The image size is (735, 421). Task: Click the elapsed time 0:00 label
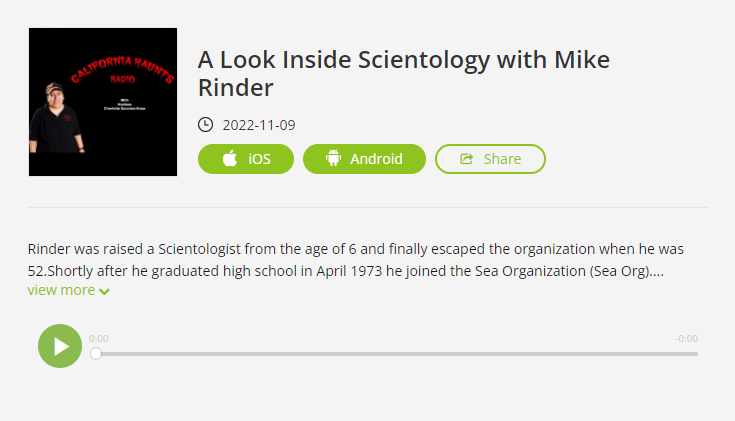[x=99, y=339]
